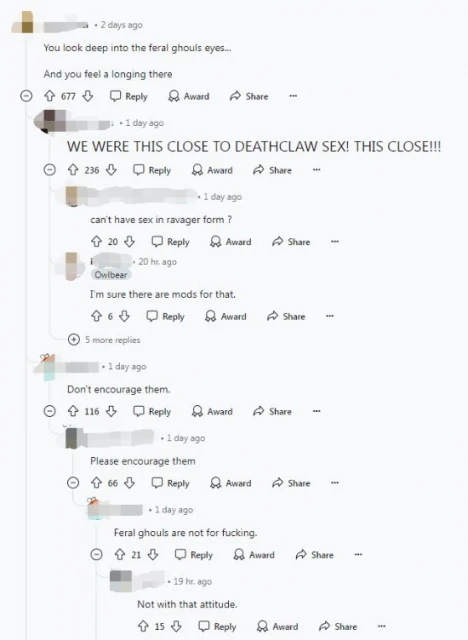
Task: Upvote the 'ravager form' comment
Action: pos(96,242)
